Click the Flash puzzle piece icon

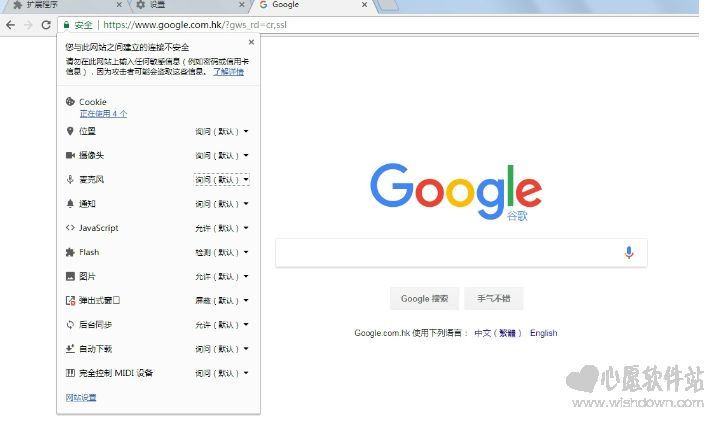point(70,252)
